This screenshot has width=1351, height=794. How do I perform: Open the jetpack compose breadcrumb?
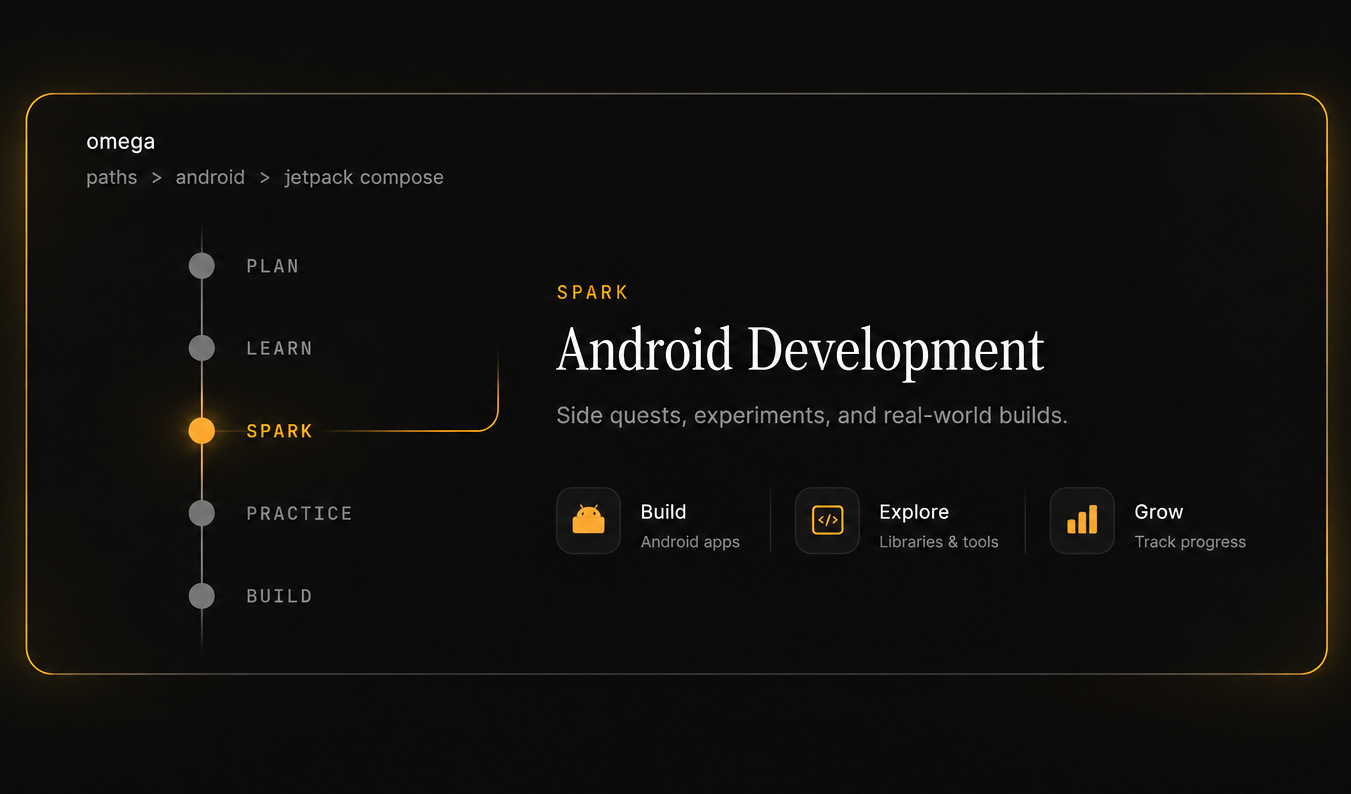tap(364, 178)
